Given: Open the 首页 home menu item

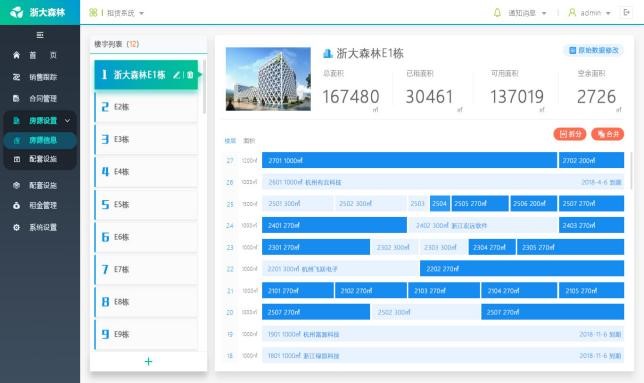Looking at the screenshot, I should [40, 55].
